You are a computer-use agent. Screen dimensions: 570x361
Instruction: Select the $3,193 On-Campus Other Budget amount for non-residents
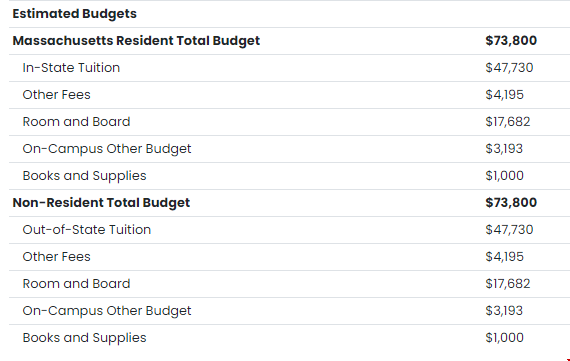504,310
